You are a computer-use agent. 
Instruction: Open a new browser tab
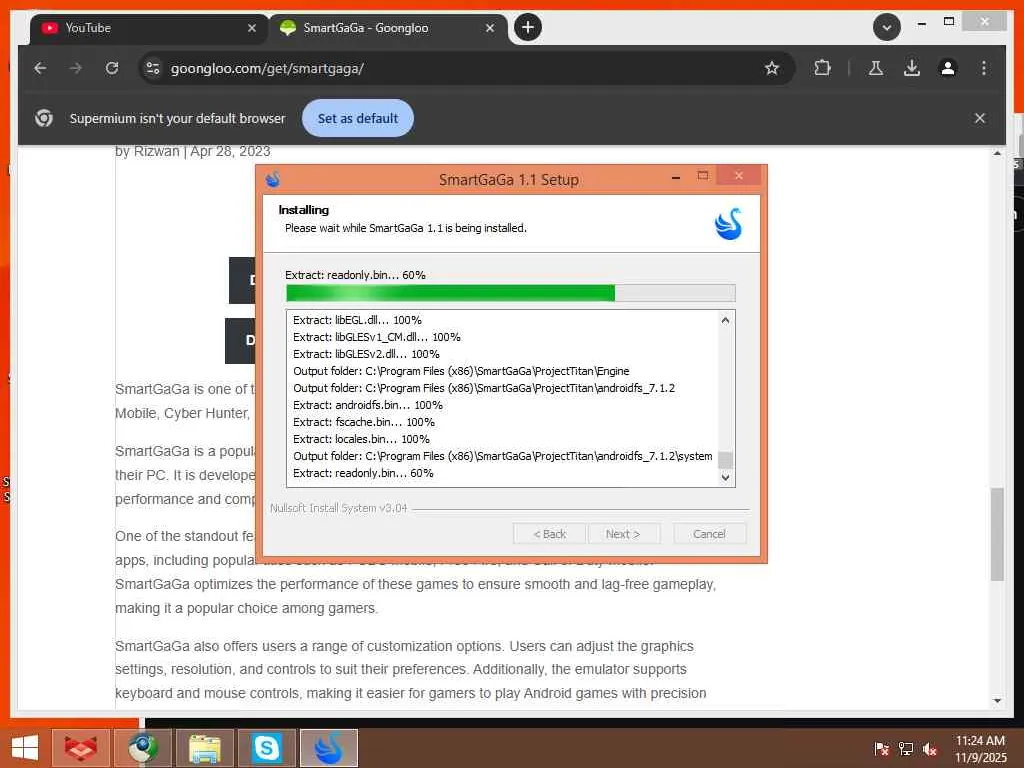tap(528, 27)
